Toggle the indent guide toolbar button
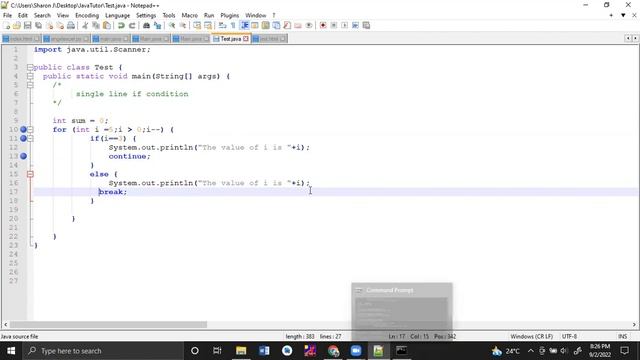The width and height of the screenshot is (640, 360). click(244, 25)
